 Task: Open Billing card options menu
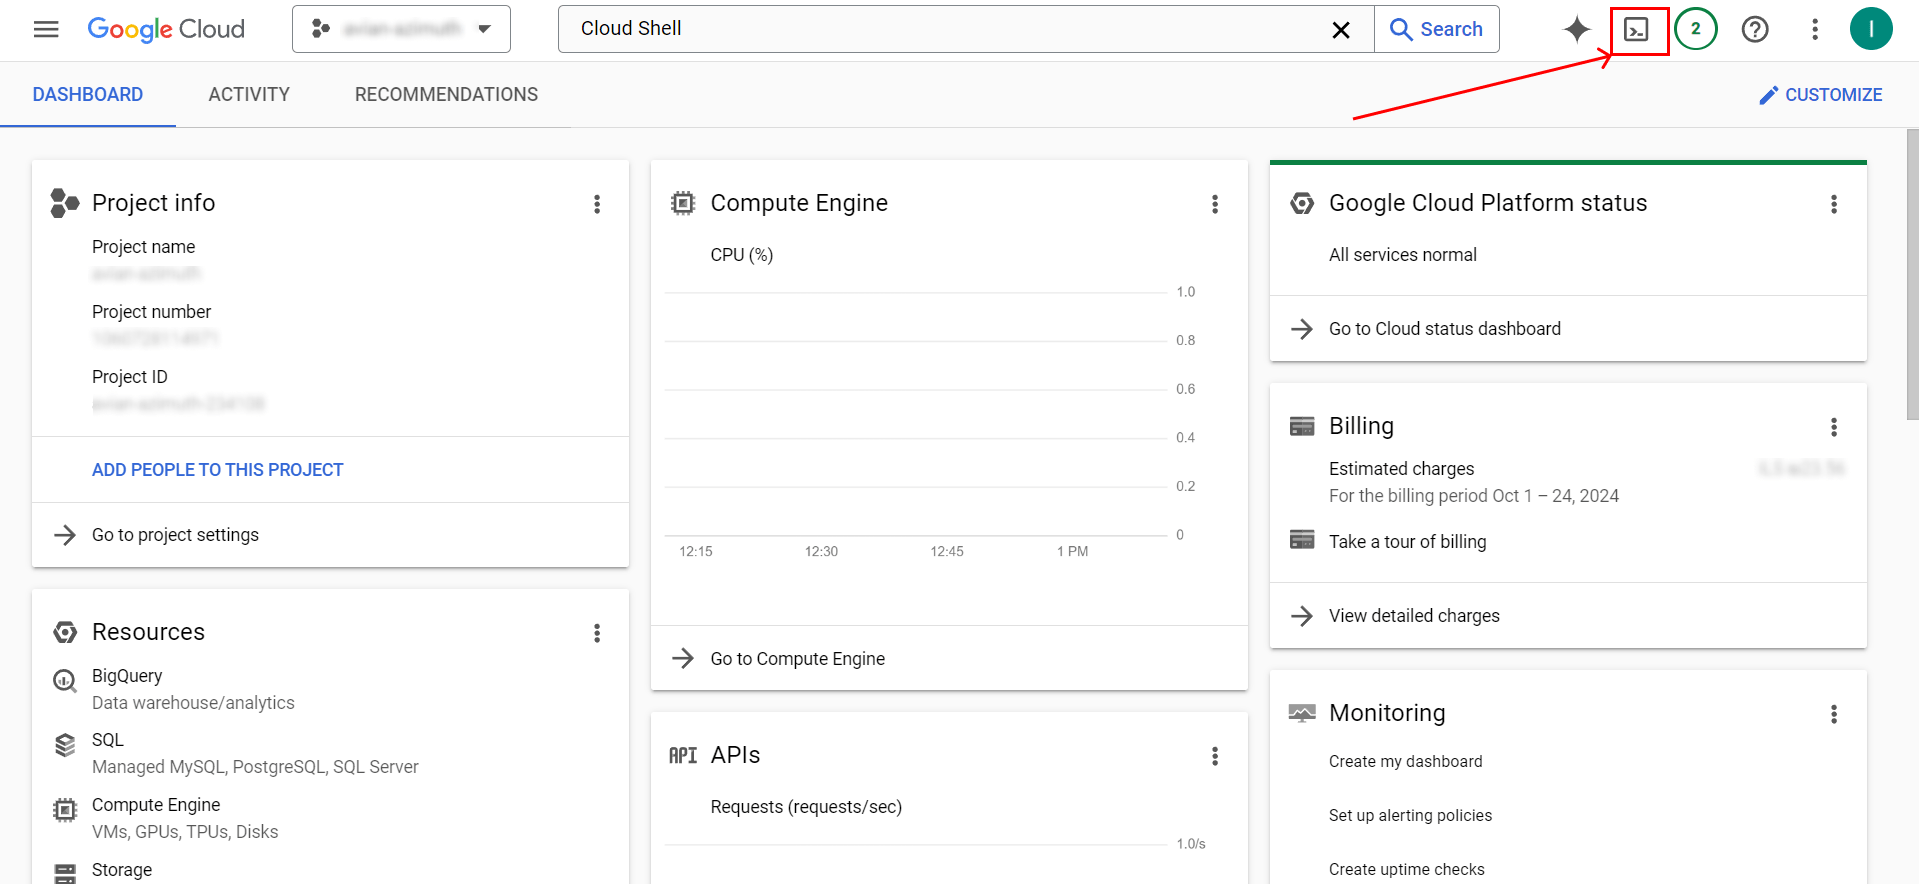(x=1834, y=427)
